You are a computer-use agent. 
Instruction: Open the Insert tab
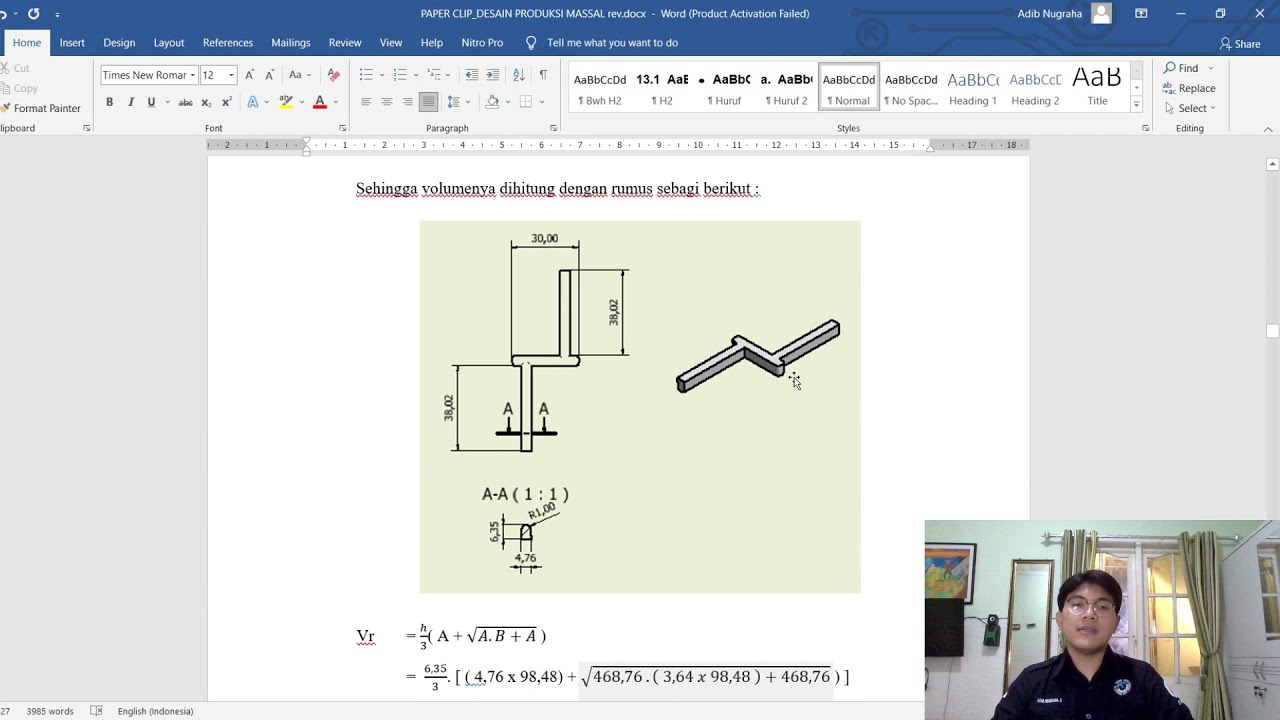pos(72,43)
